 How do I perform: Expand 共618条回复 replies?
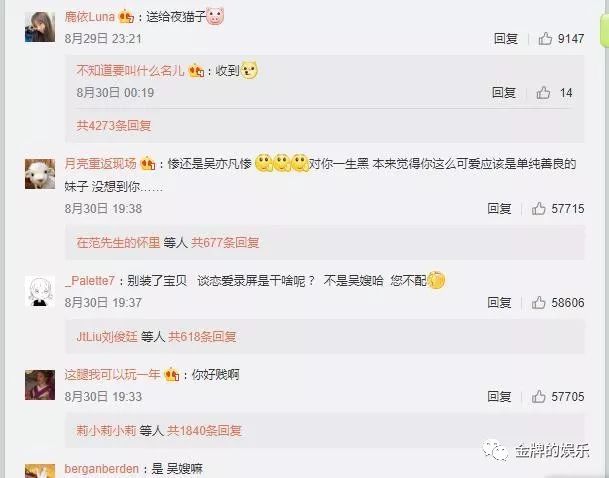tap(202, 337)
